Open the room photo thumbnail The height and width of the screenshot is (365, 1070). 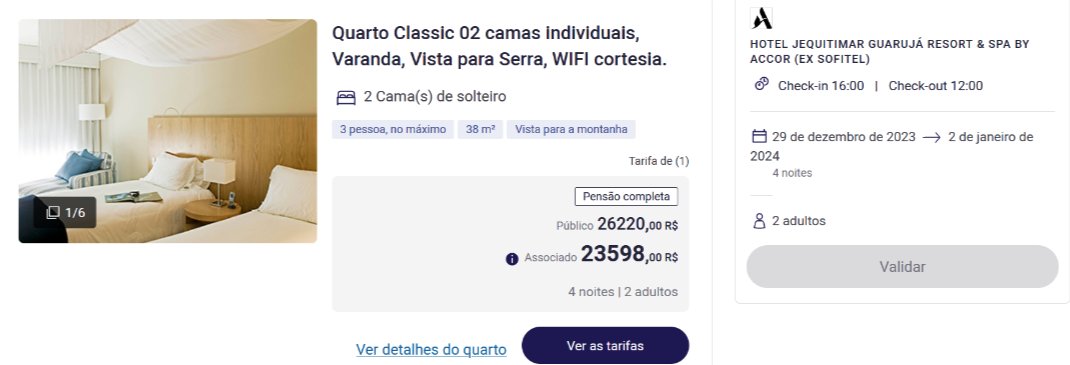pos(168,131)
